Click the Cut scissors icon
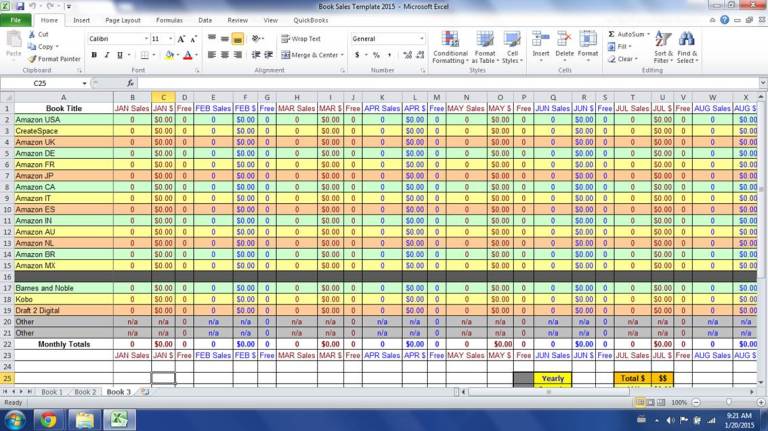This screenshot has height=431, width=768. pyautogui.click(x=33, y=35)
